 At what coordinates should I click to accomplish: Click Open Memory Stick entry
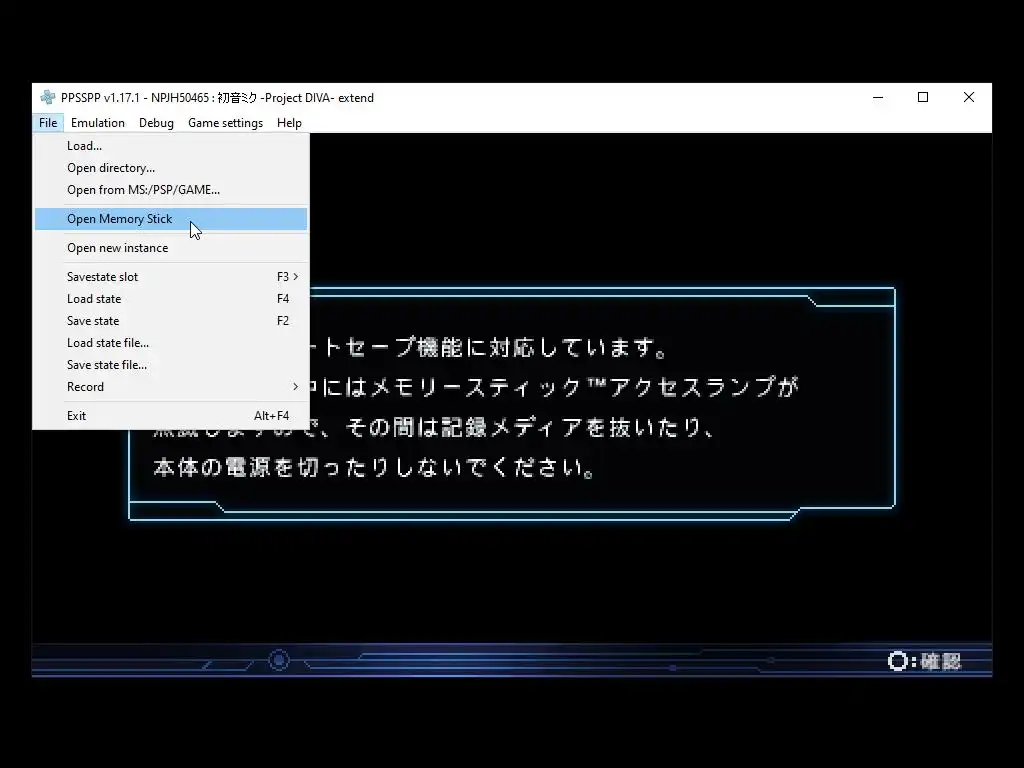171,219
